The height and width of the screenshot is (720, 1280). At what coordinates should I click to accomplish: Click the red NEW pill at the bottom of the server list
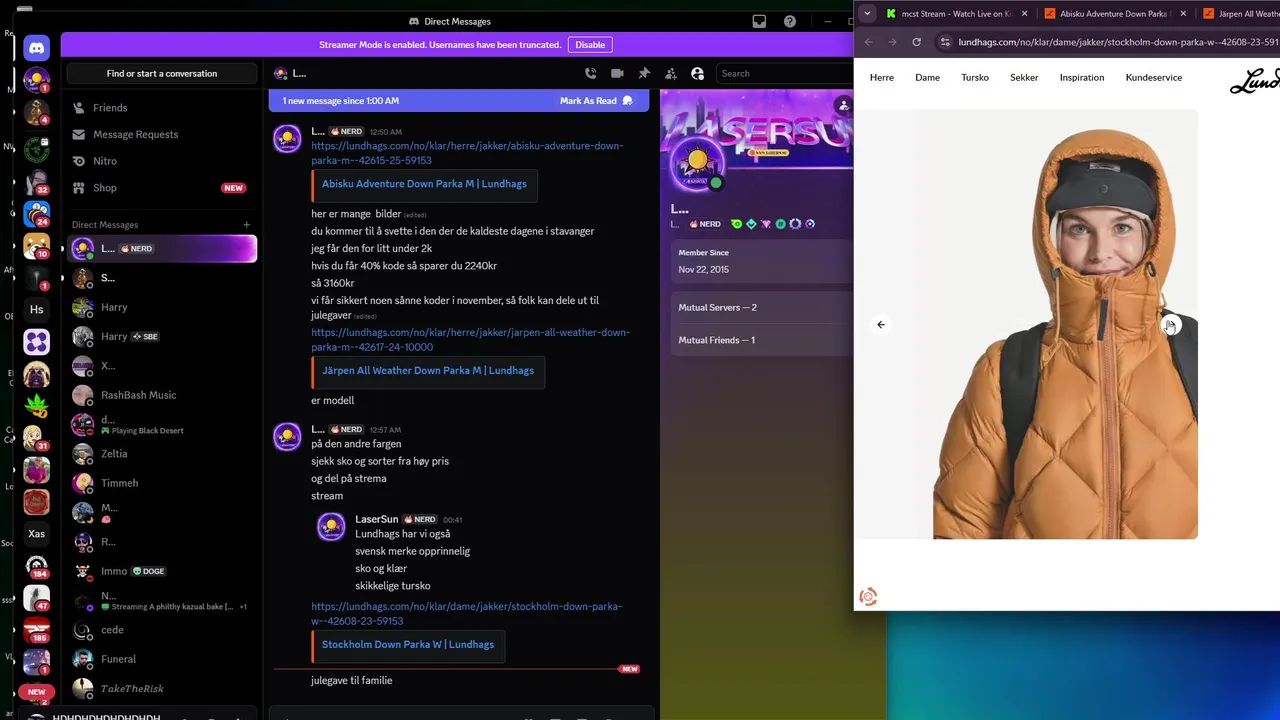[37, 692]
